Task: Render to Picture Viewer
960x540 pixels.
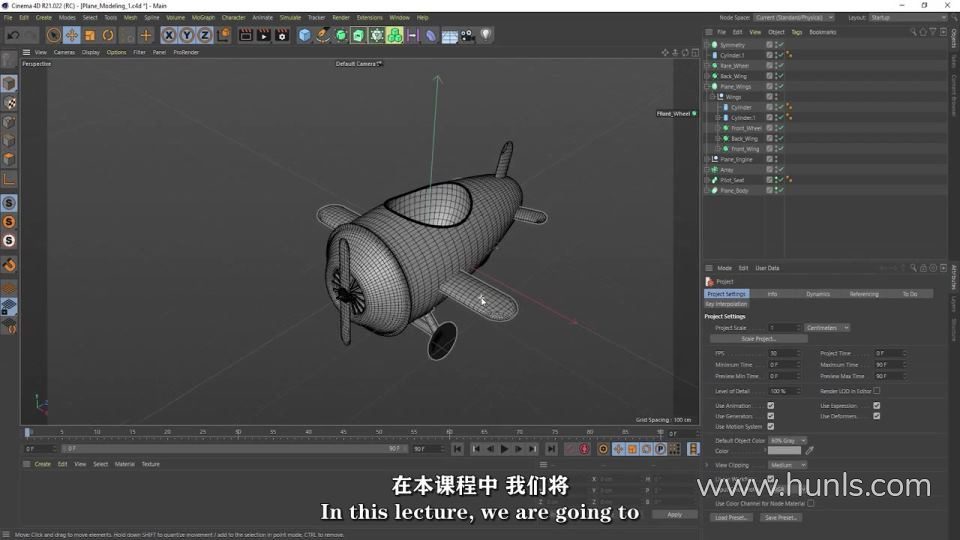Action: (x=264, y=36)
